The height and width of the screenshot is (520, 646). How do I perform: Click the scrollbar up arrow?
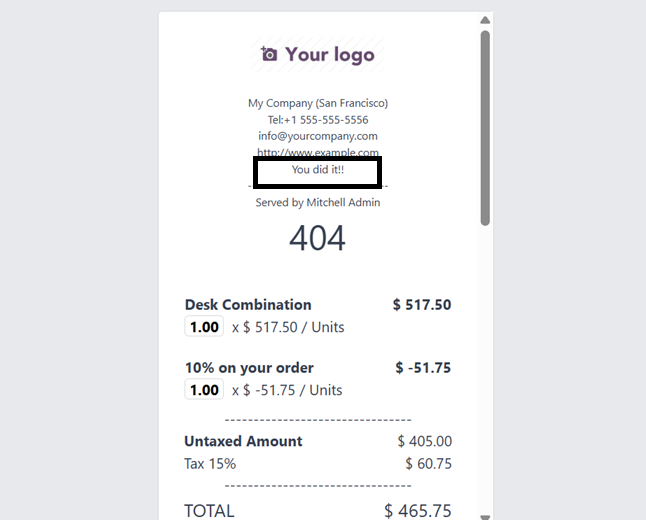(x=485, y=20)
